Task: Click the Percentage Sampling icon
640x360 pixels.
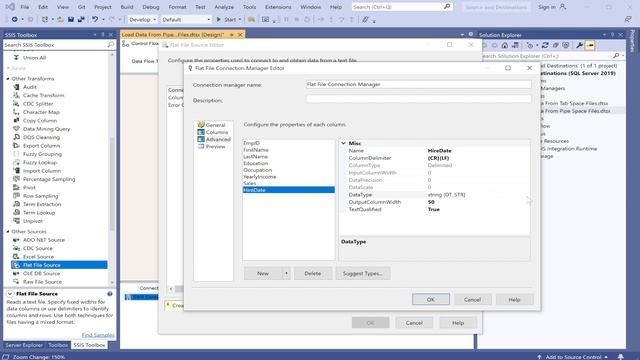Action: pos(16,179)
